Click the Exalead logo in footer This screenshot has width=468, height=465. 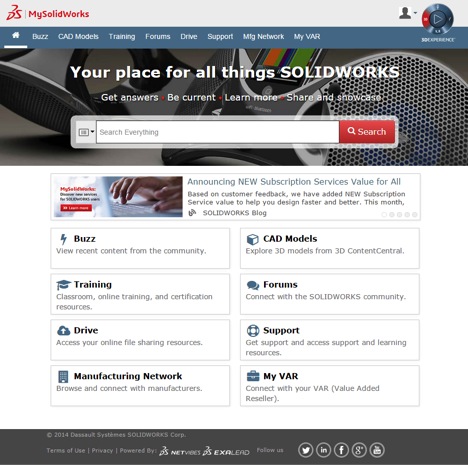[x=226, y=451]
